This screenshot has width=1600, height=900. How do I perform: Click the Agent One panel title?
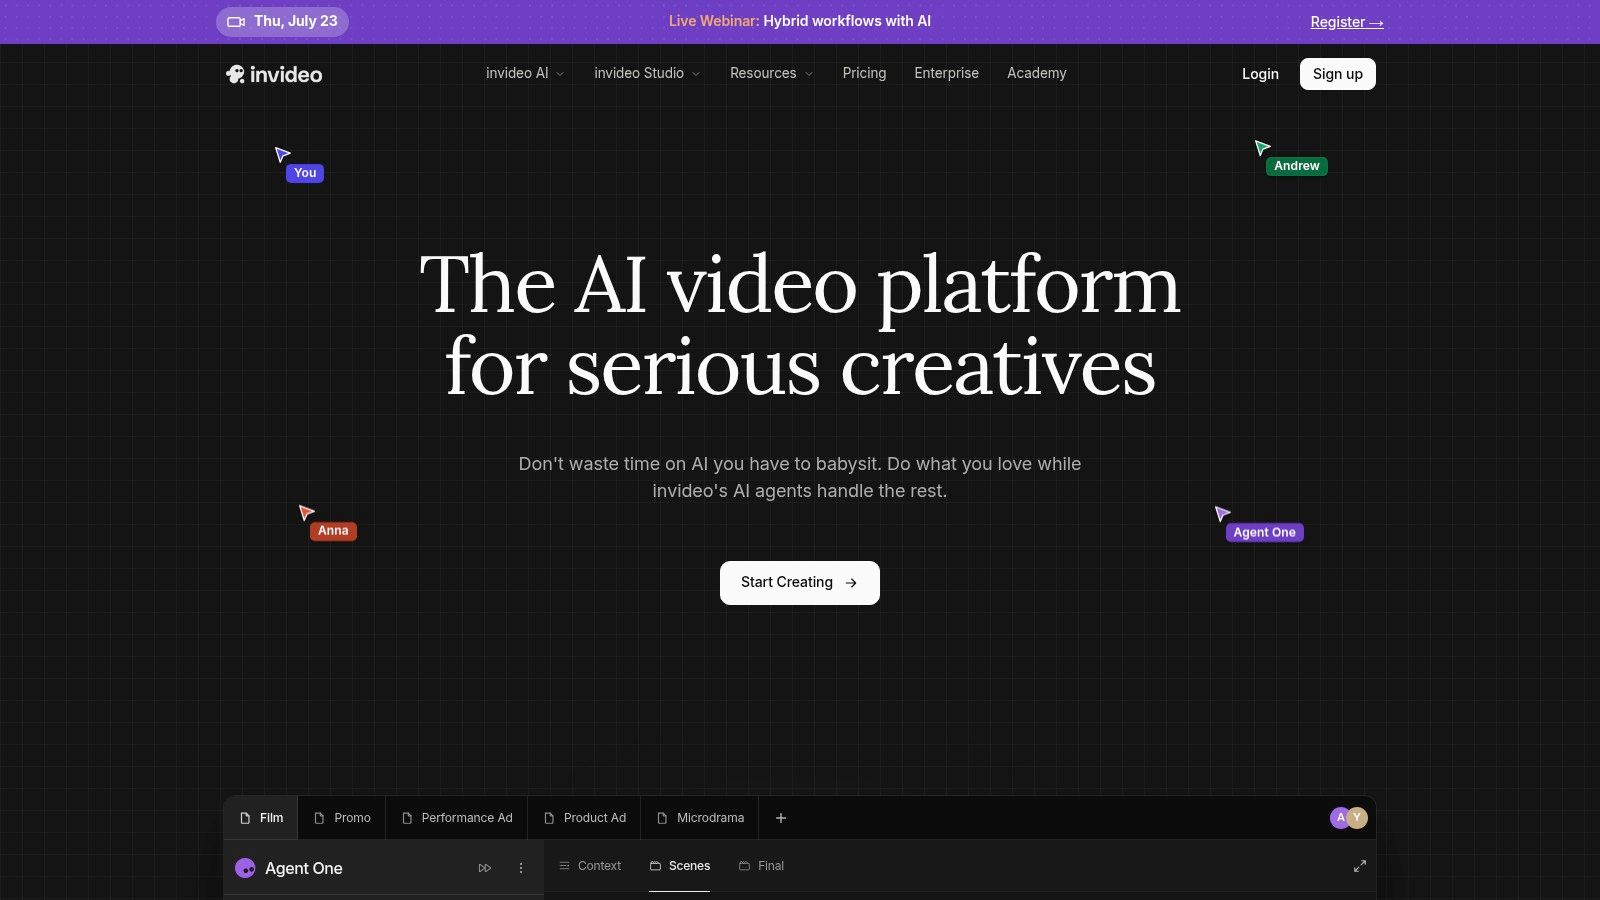304,868
